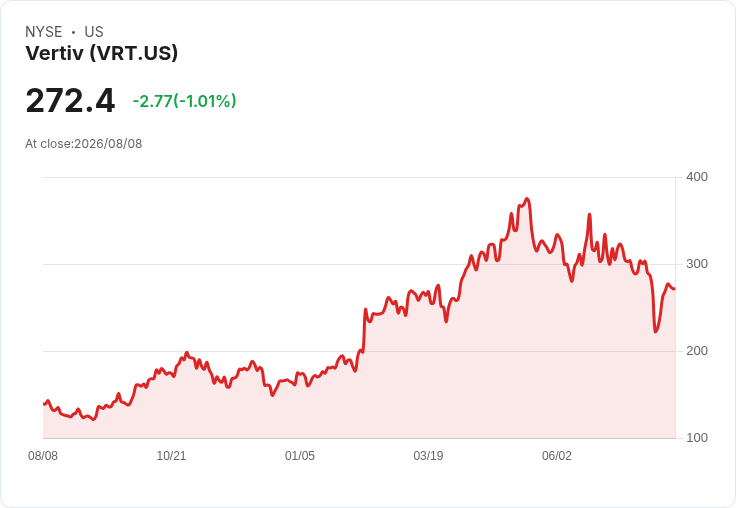Select the 01/05 date on x-axis
This screenshot has width=736, height=508.
[299, 456]
